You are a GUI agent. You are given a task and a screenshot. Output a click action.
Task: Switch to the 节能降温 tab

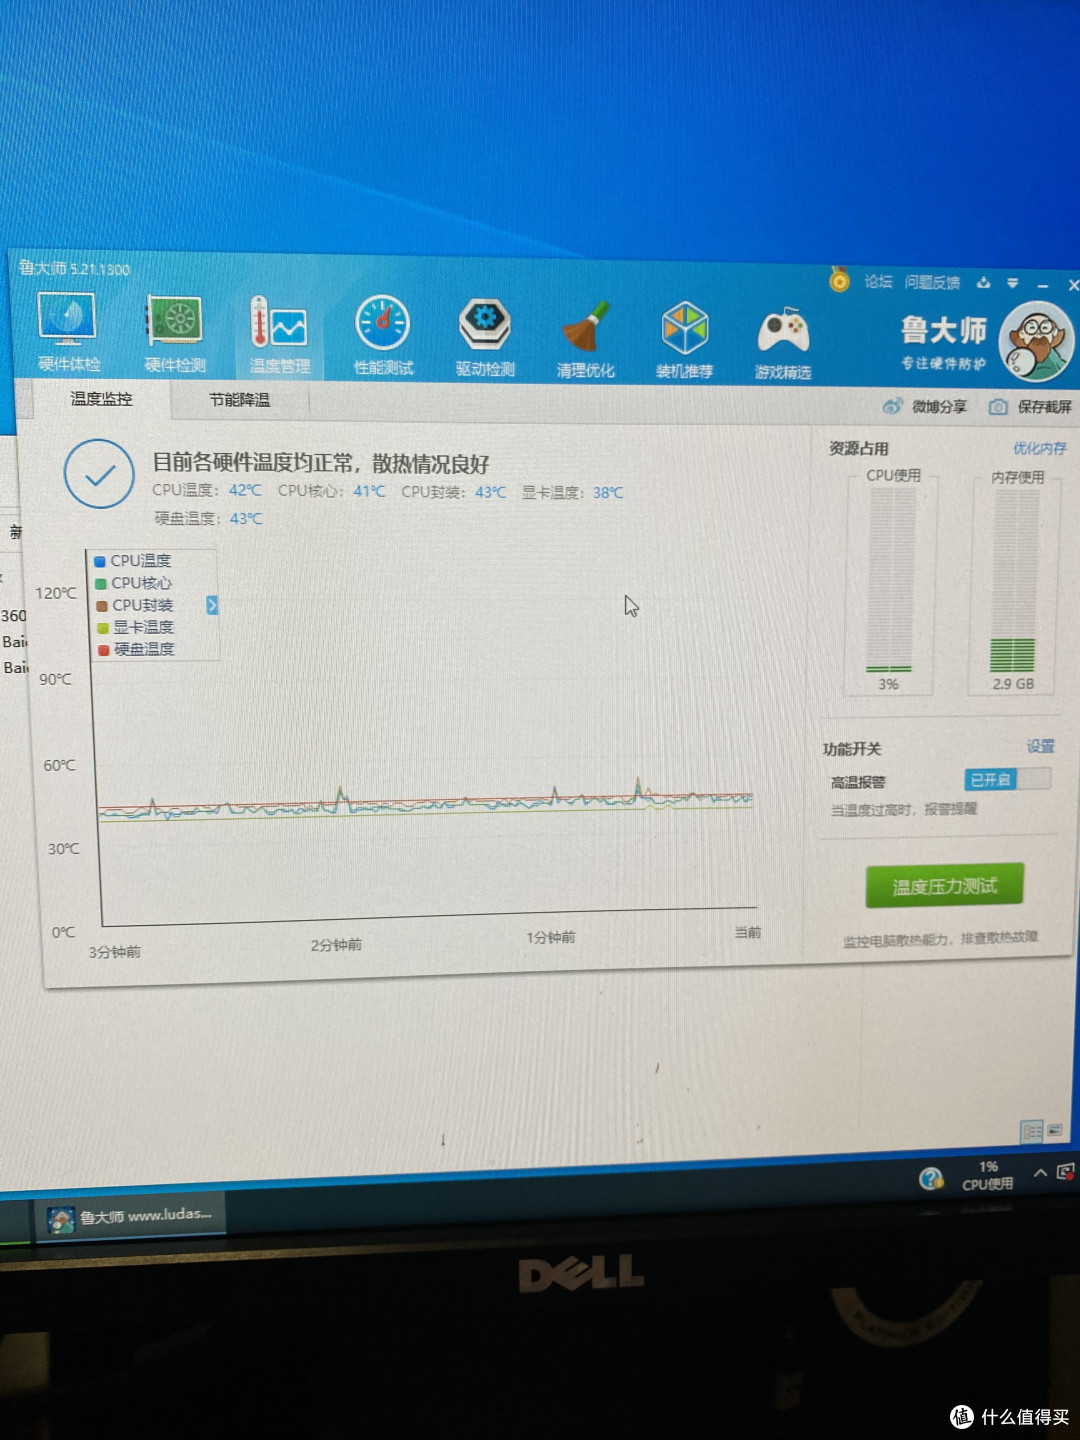point(240,400)
